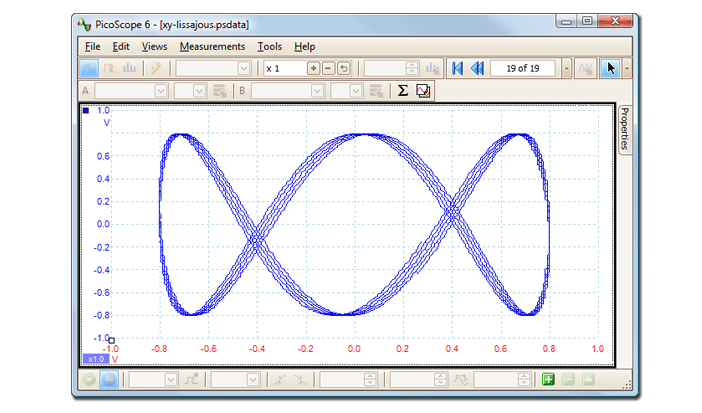The image size is (702, 413).
Task: Open the Edit menu
Action: pyautogui.click(x=121, y=47)
